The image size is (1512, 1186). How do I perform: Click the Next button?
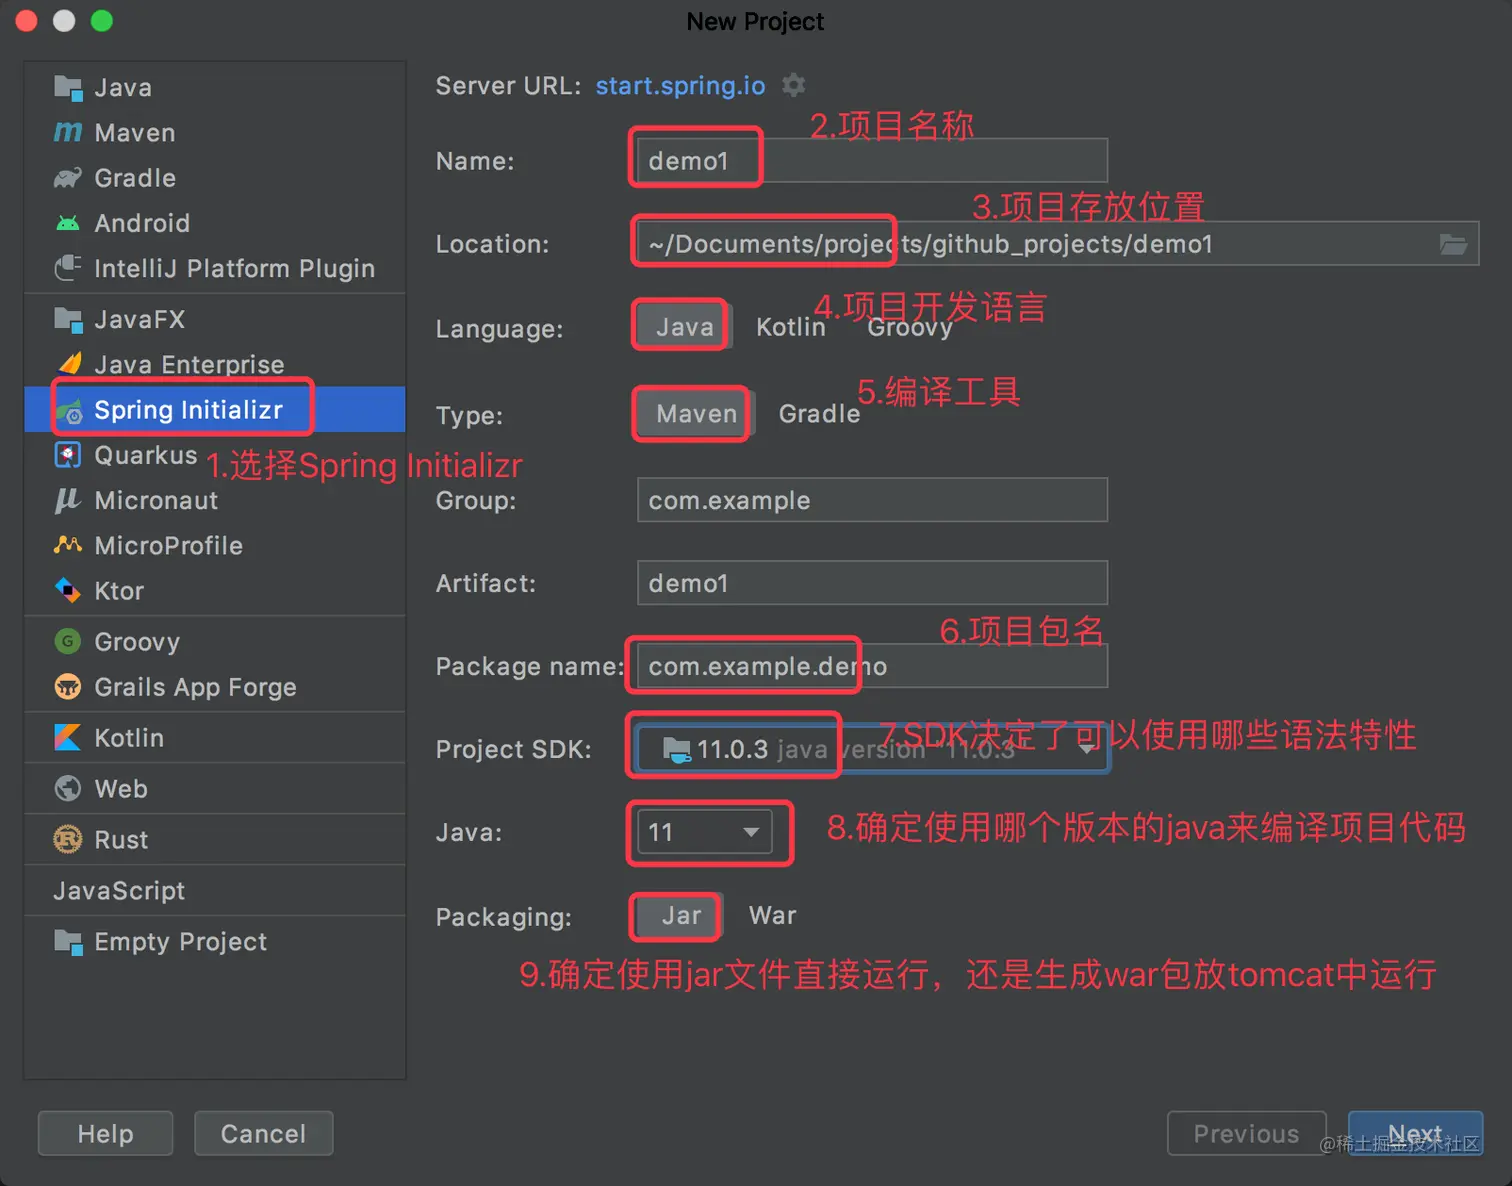pos(1415,1133)
